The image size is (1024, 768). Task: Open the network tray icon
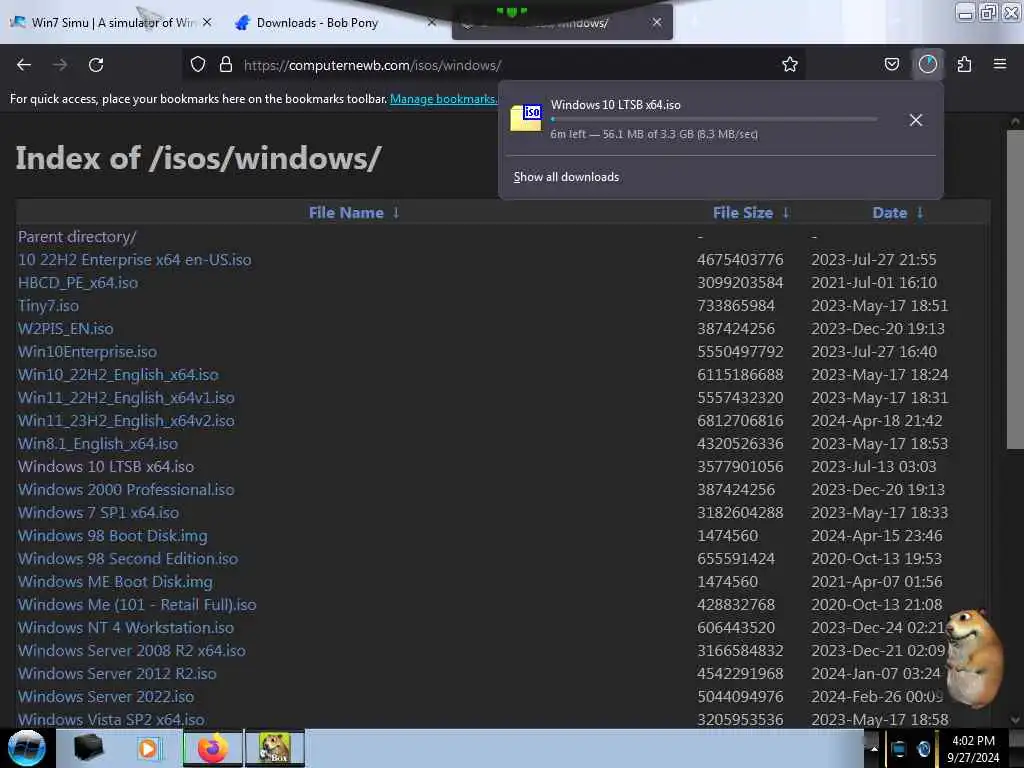click(x=899, y=749)
